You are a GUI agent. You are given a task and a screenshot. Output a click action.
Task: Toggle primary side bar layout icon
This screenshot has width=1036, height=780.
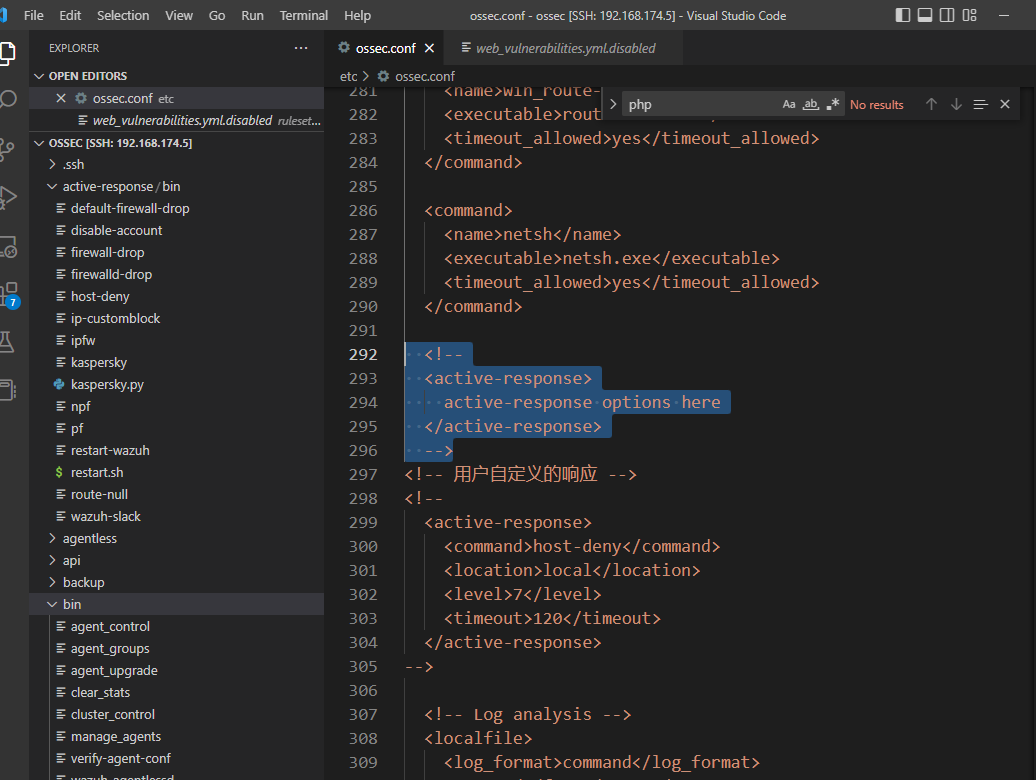(x=903, y=15)
